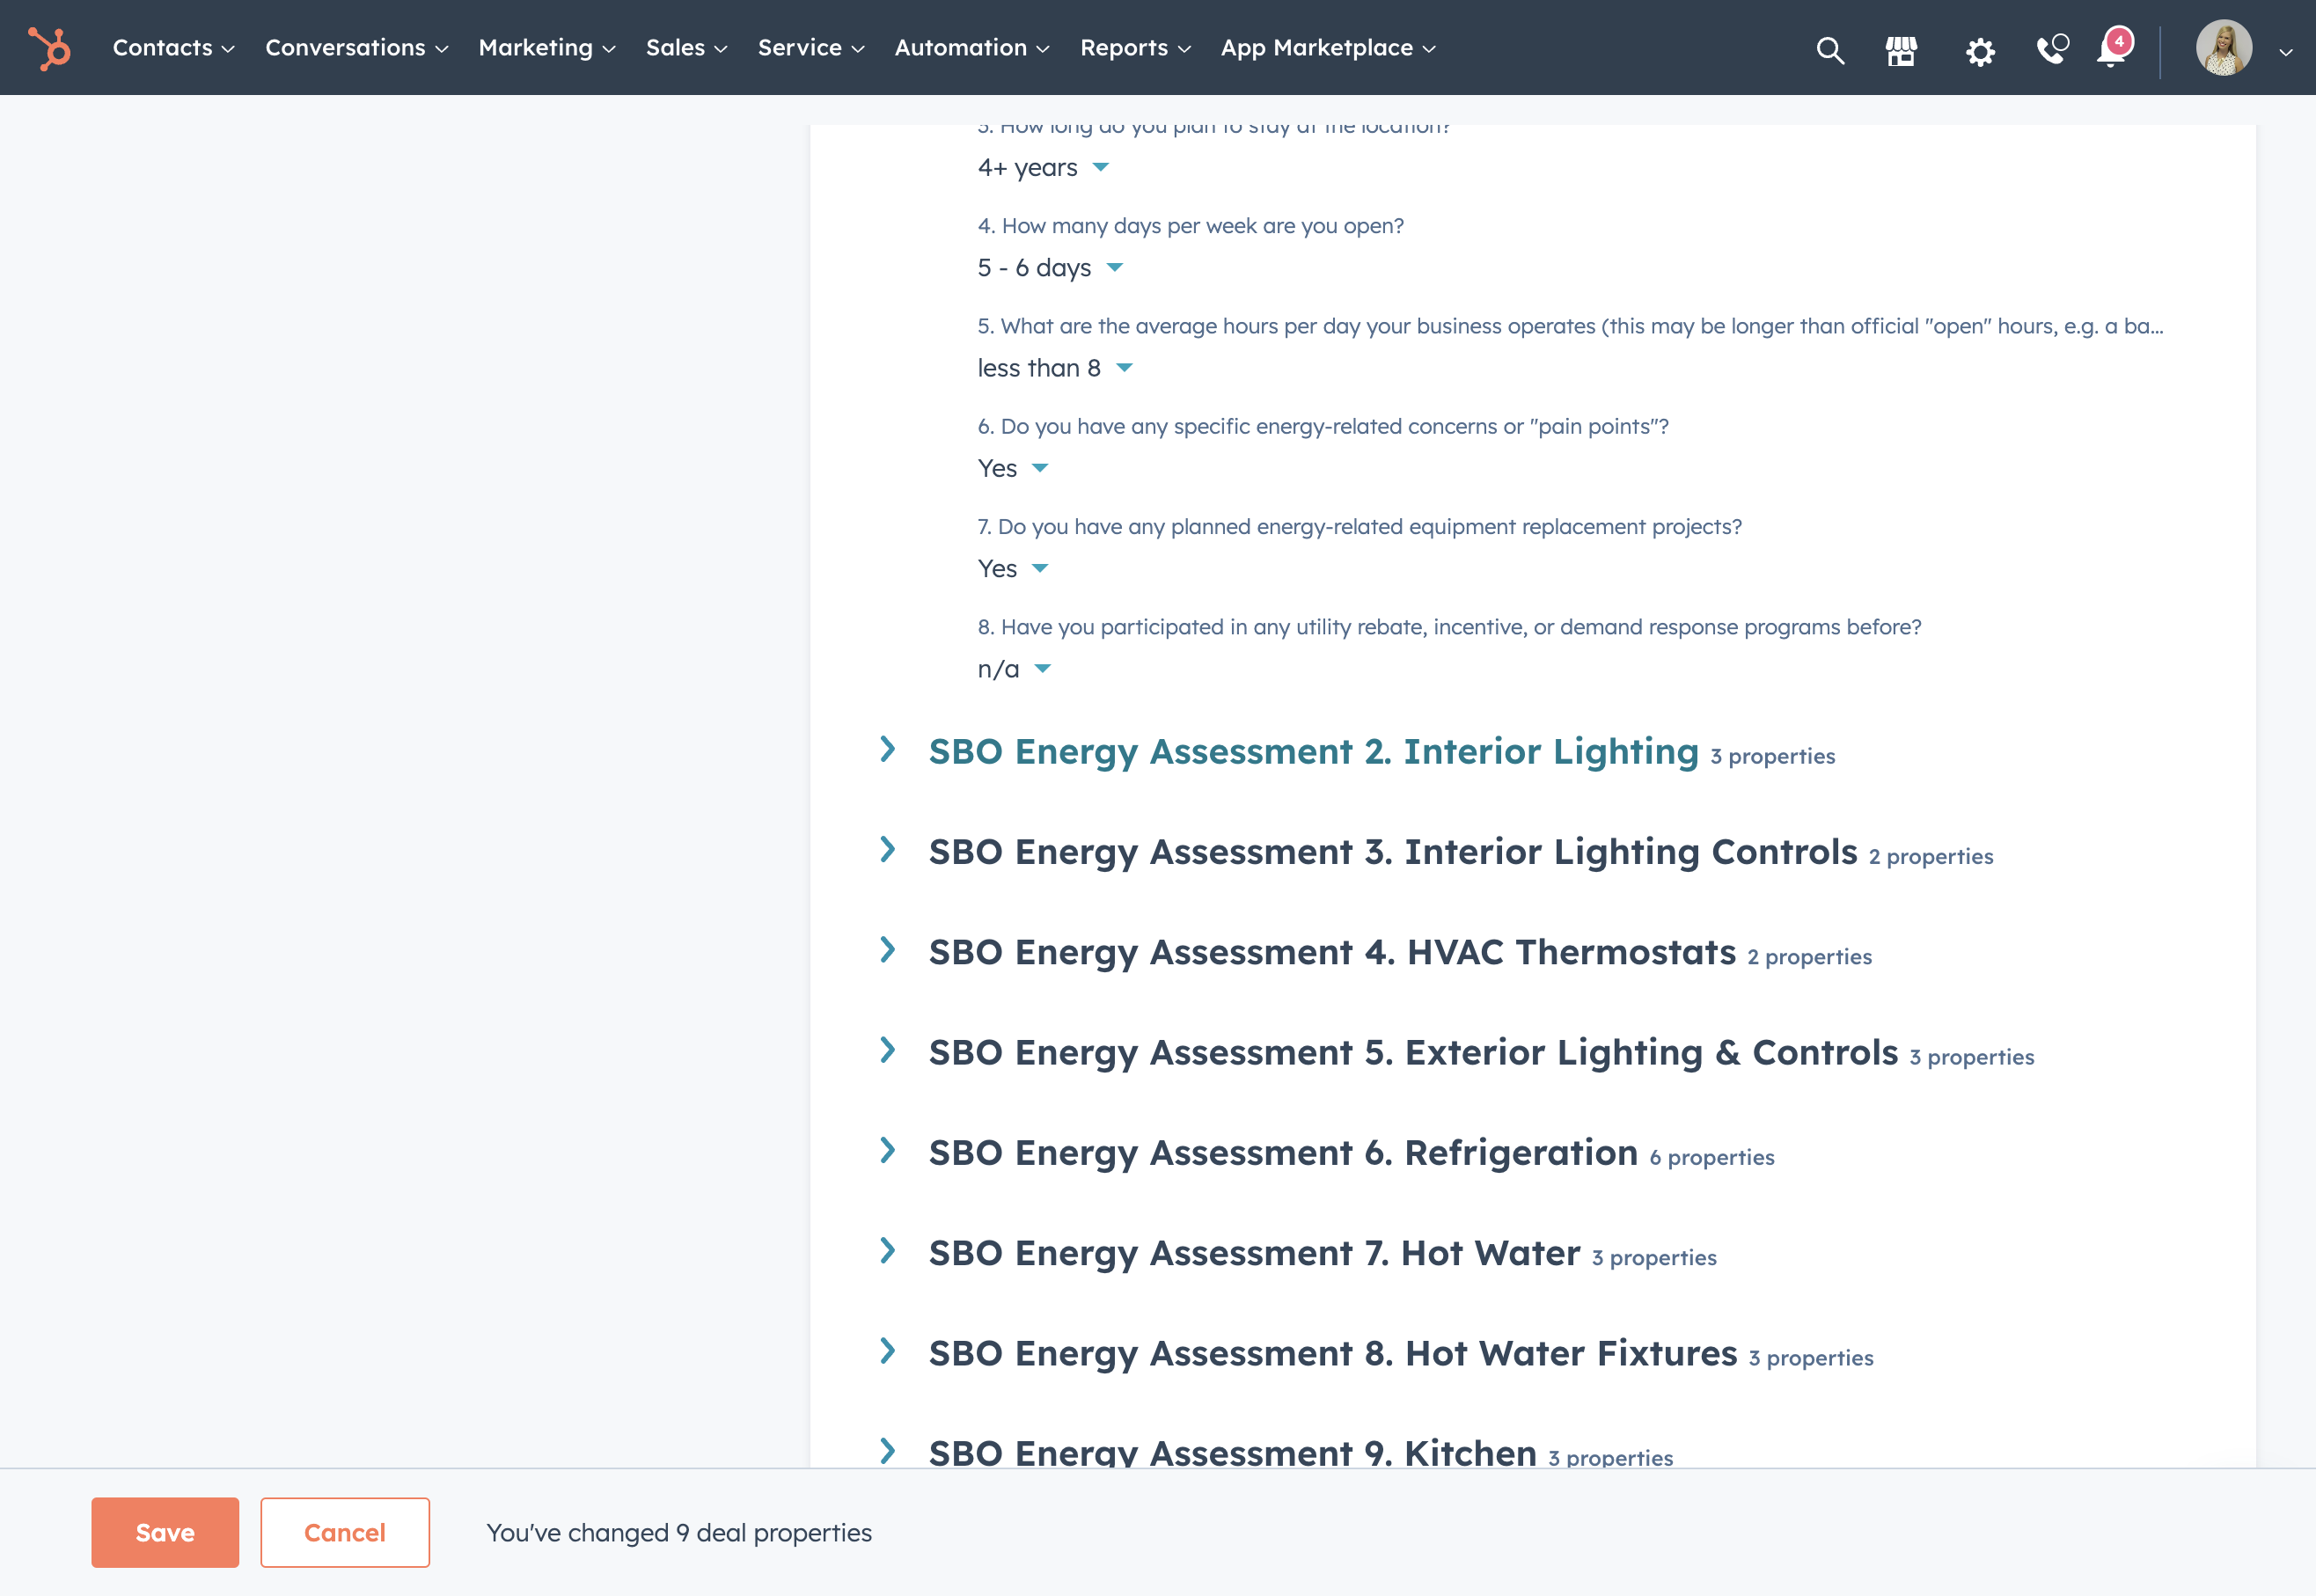Viewport: 2316px width, 1596px height.
Task: Click '6 properties' count beside Refrigeration
Action: (x=1712, y=1157)
